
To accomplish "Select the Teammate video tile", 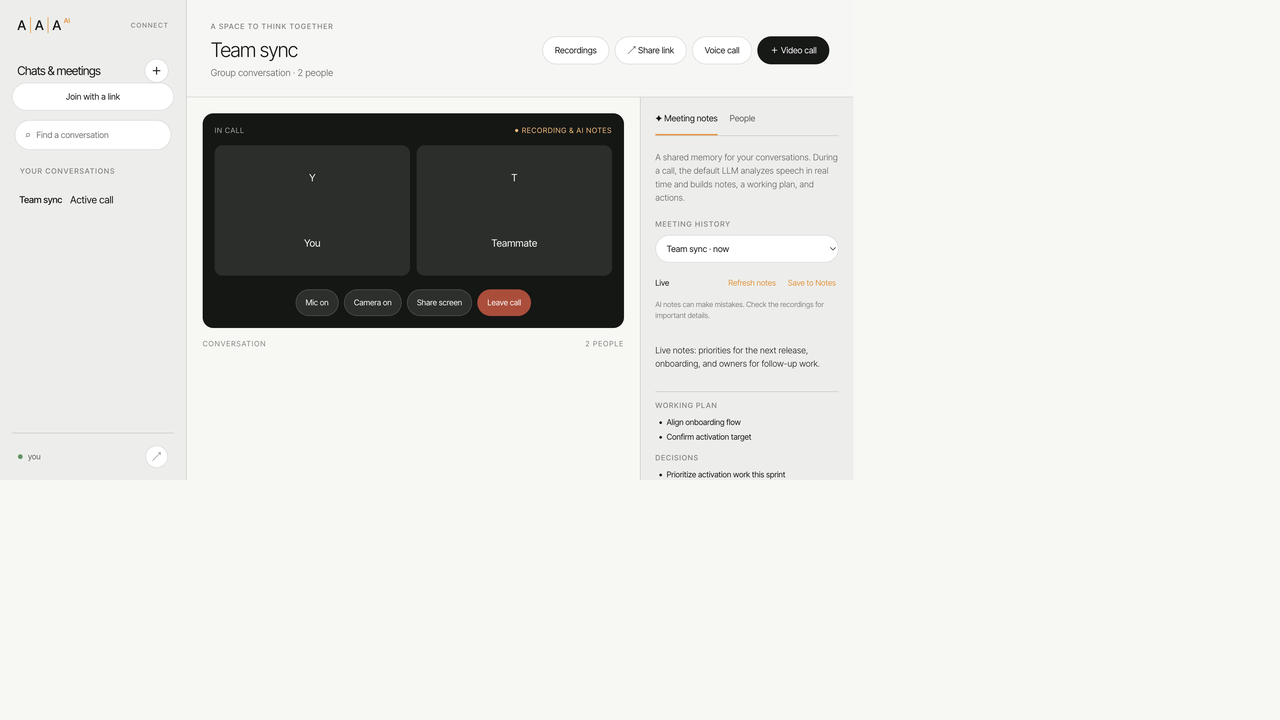I will 514,210.
